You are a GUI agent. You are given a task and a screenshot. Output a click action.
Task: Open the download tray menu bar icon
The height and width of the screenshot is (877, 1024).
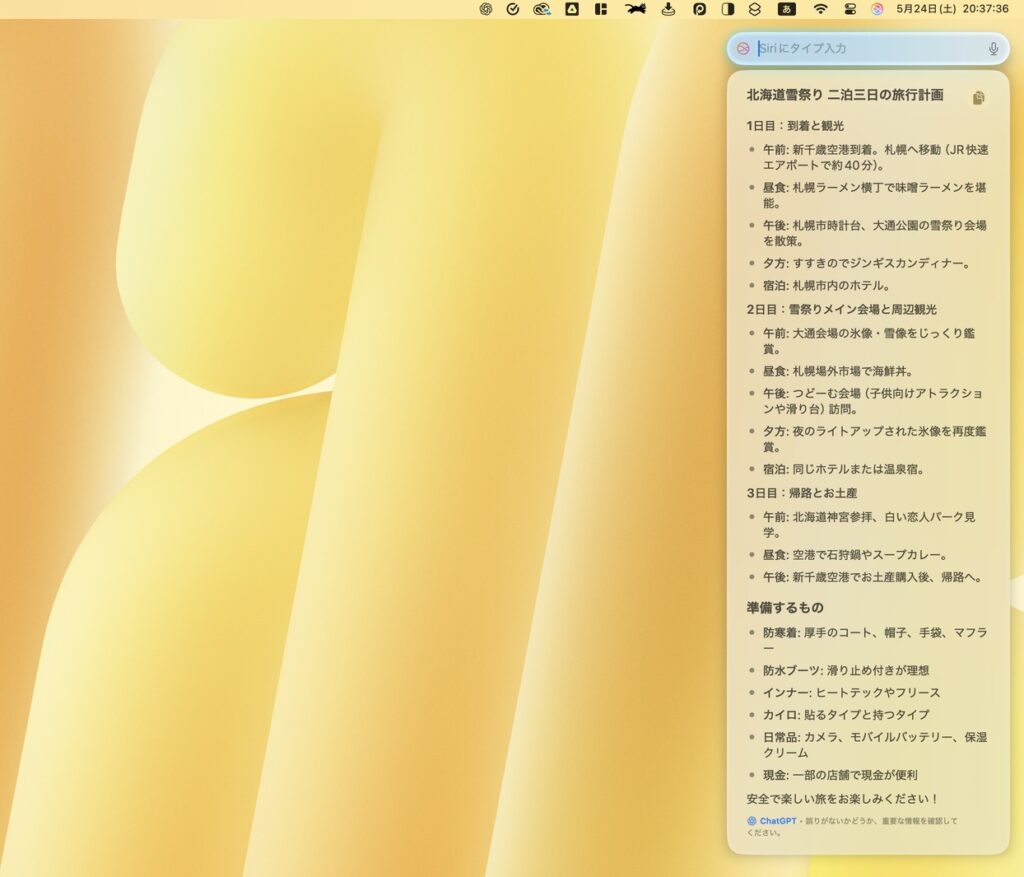[668, 9]
